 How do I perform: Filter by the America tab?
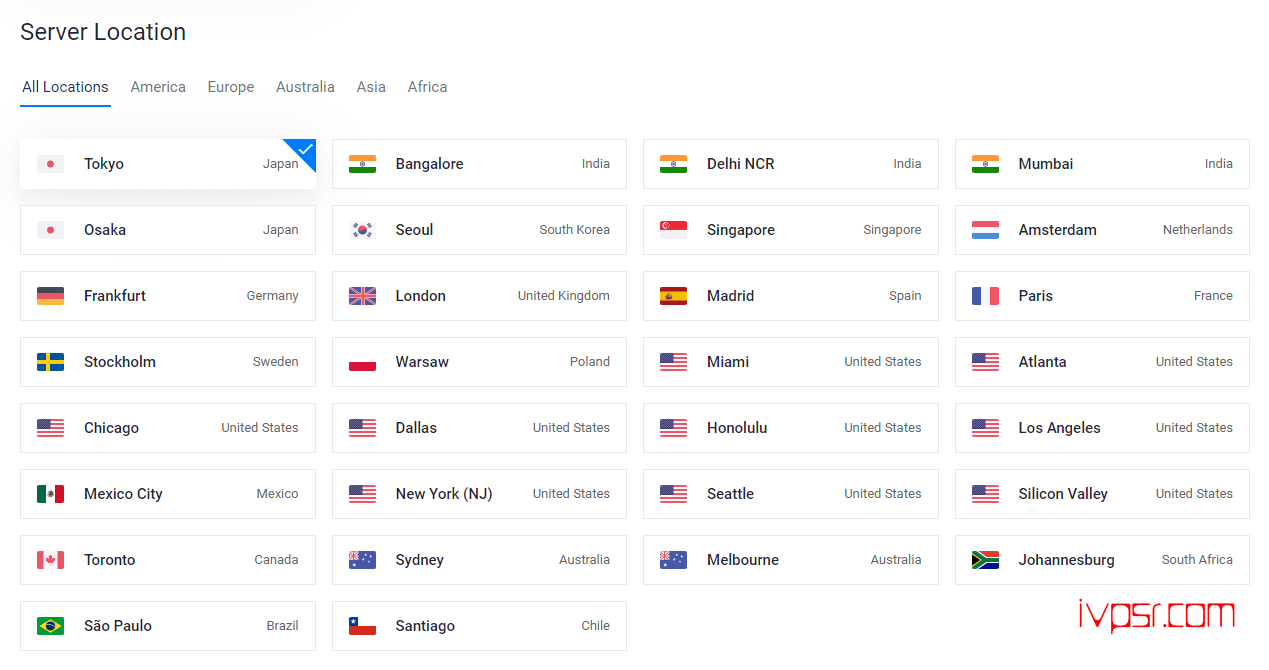pyautogui.click(x=158, y=87)
